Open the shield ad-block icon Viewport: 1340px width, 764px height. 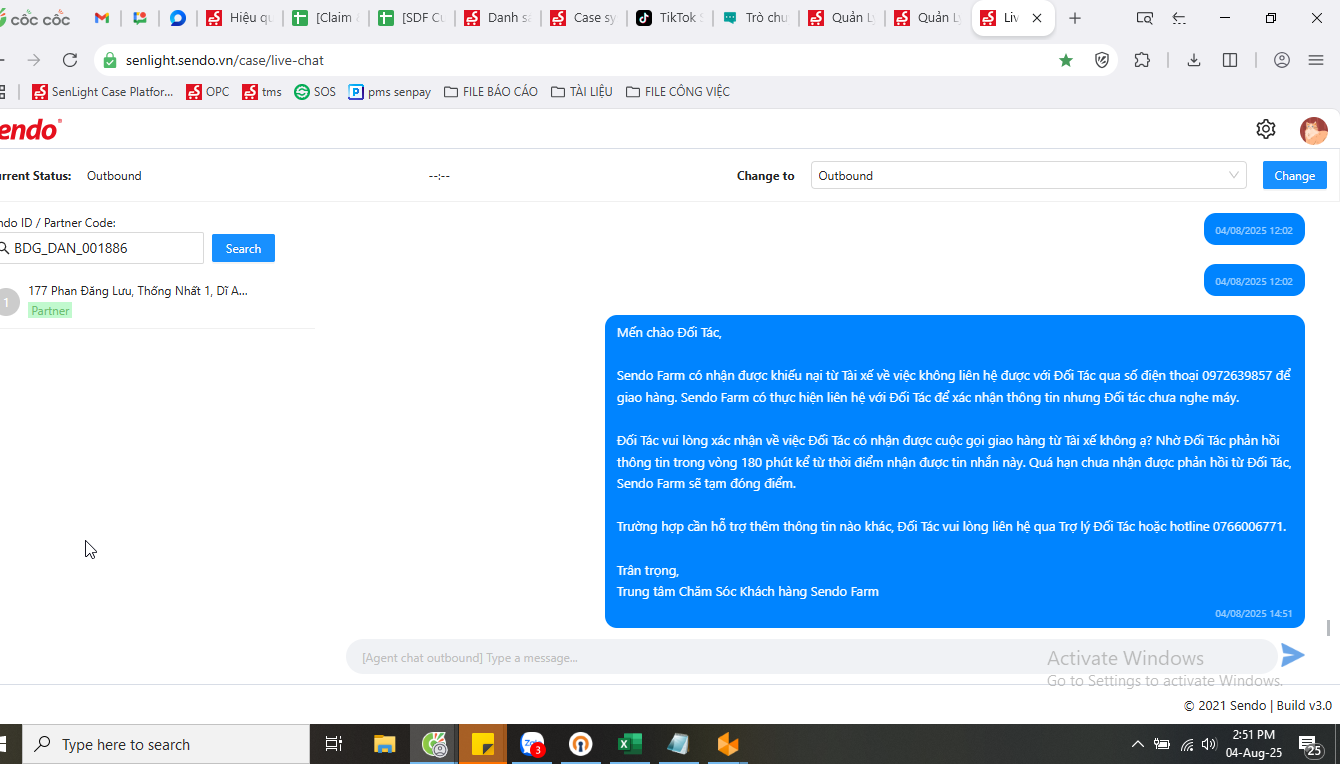[x=1102, y=60]
